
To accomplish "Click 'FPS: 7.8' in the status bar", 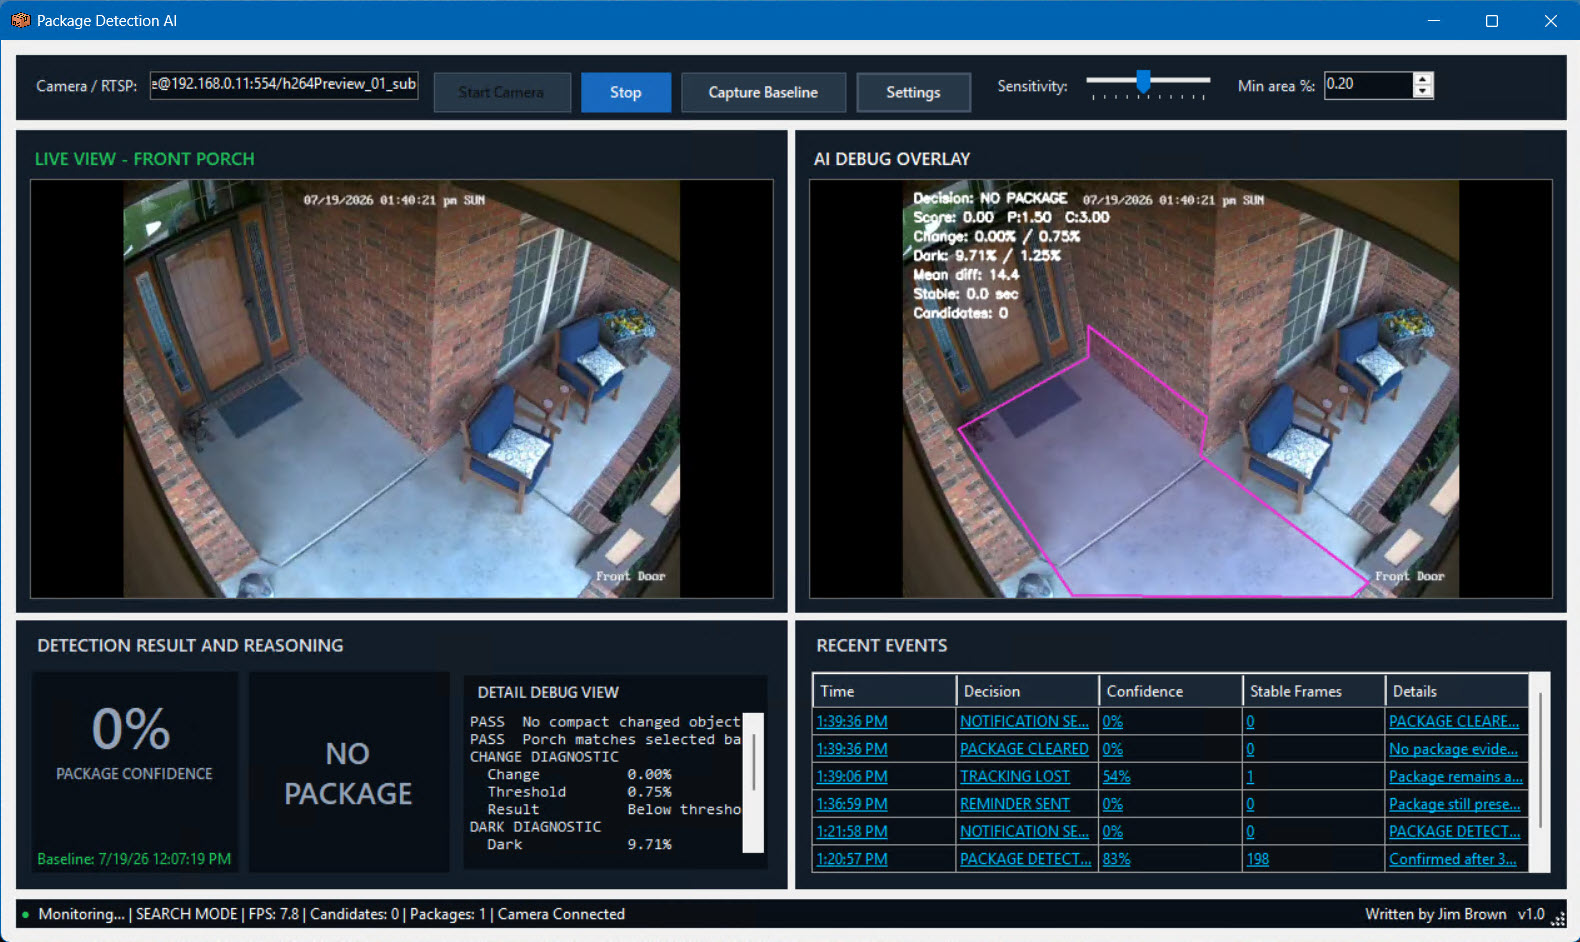I will tap(273, 914).
